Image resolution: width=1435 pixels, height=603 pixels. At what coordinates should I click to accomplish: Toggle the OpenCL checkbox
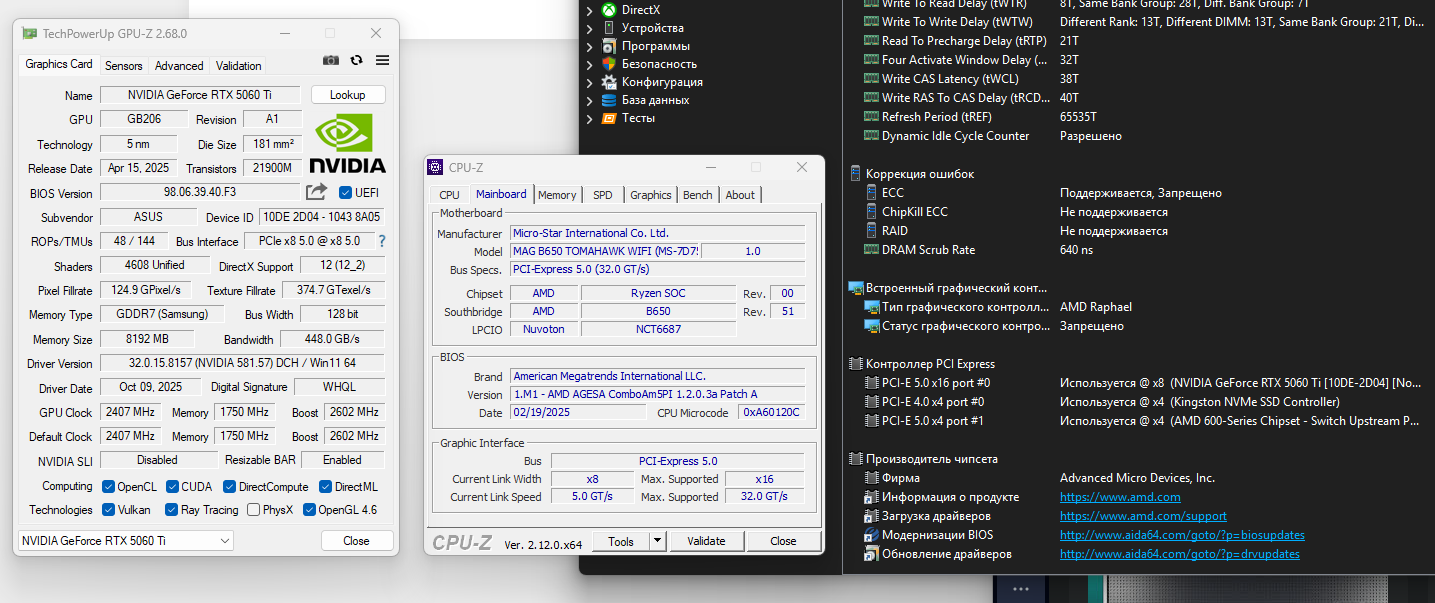coord(108,487)
